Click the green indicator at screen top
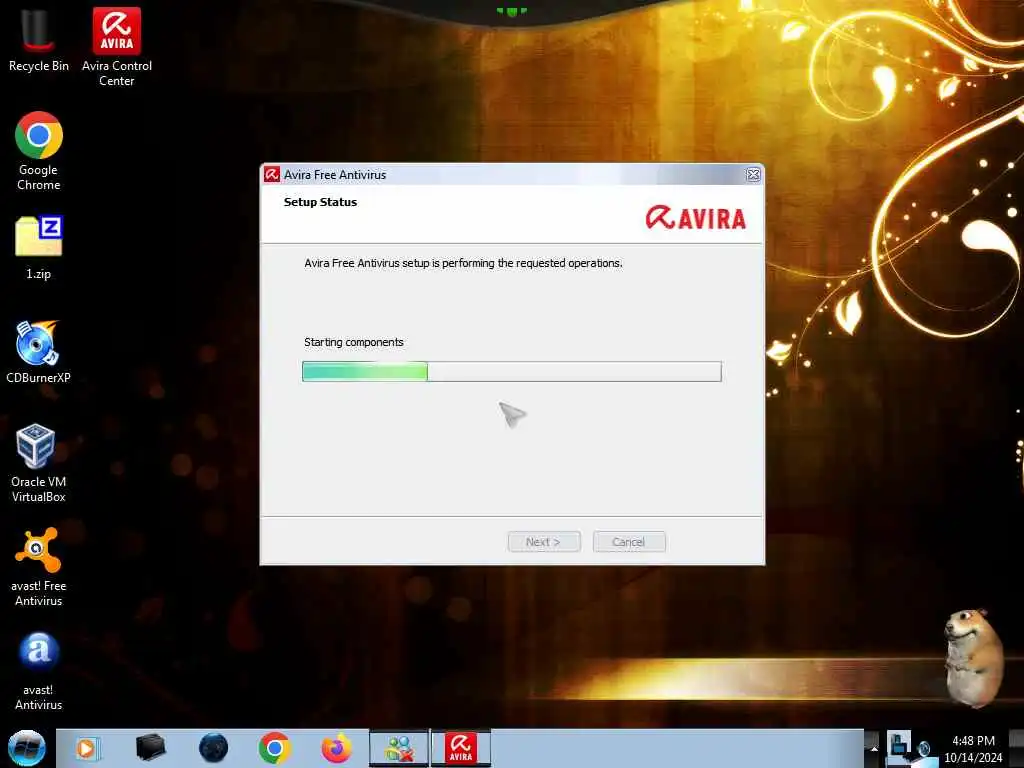The image size is (1024, 768). pos(511,11)
